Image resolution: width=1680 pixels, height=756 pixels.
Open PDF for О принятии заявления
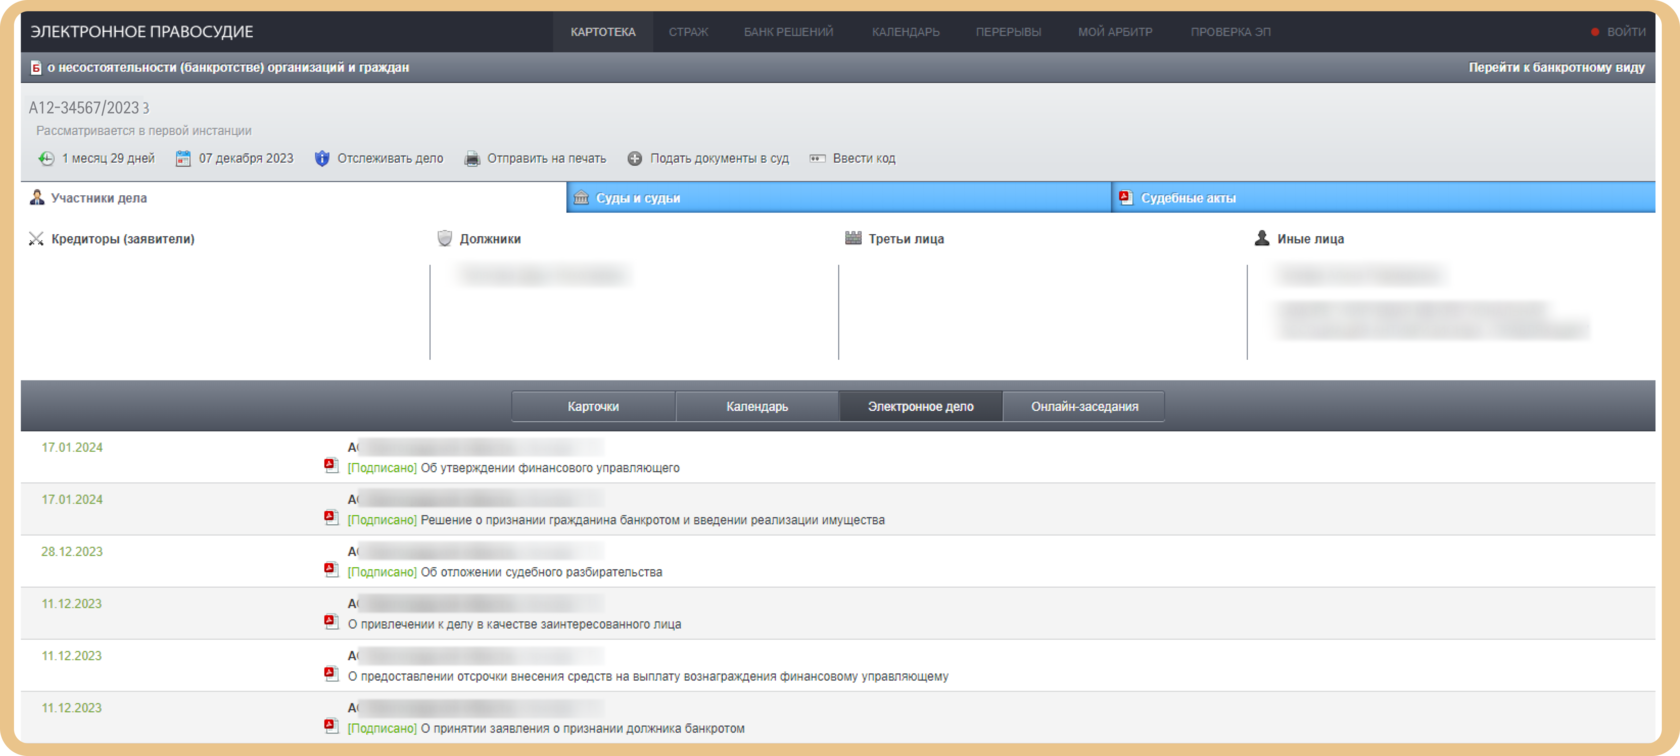click(331, 726)
